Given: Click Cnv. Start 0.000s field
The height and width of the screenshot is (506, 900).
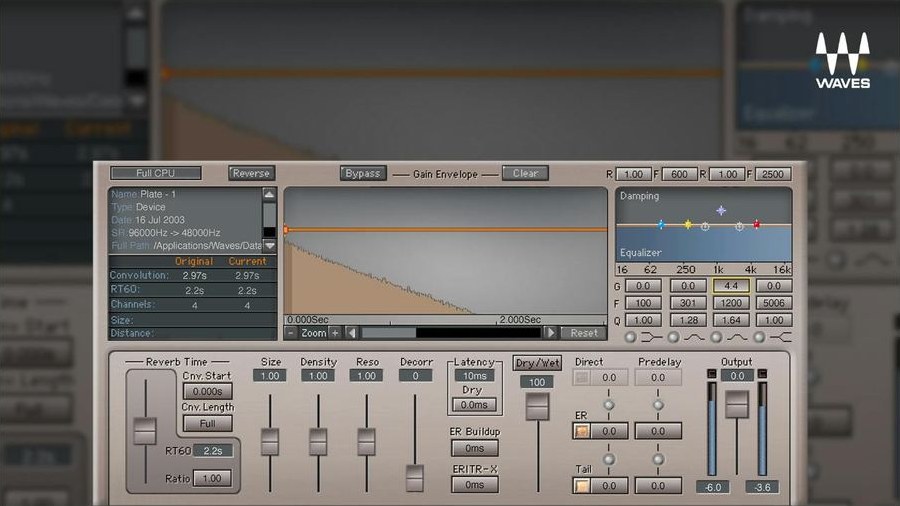Looking at the screenshot, I should point(208,391).
